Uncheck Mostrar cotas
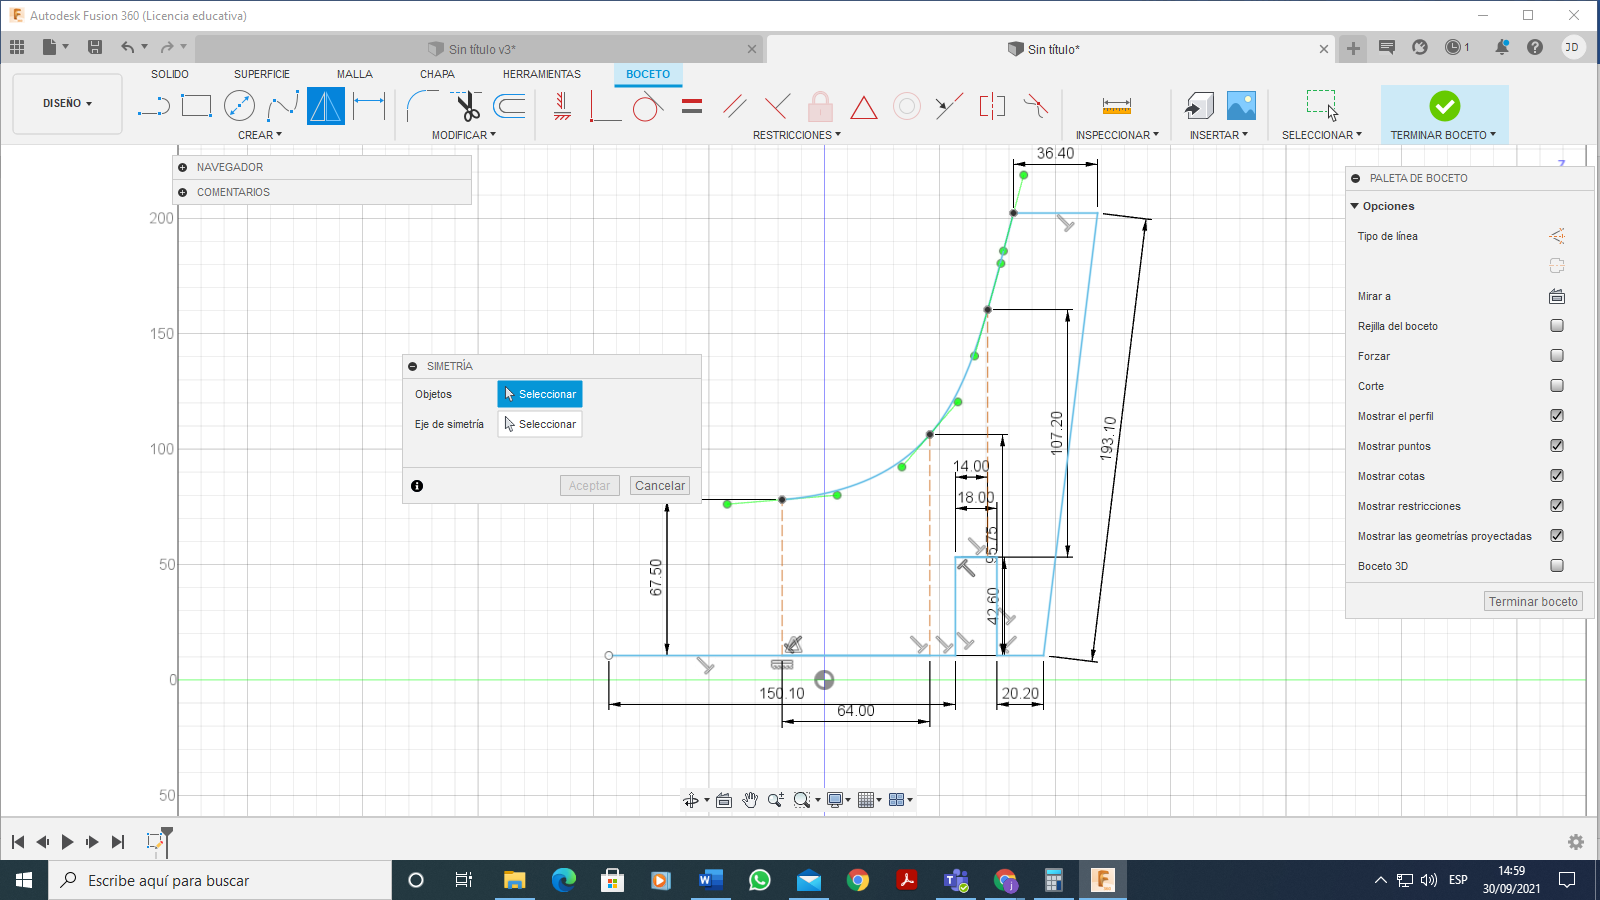 (1557, 476)
